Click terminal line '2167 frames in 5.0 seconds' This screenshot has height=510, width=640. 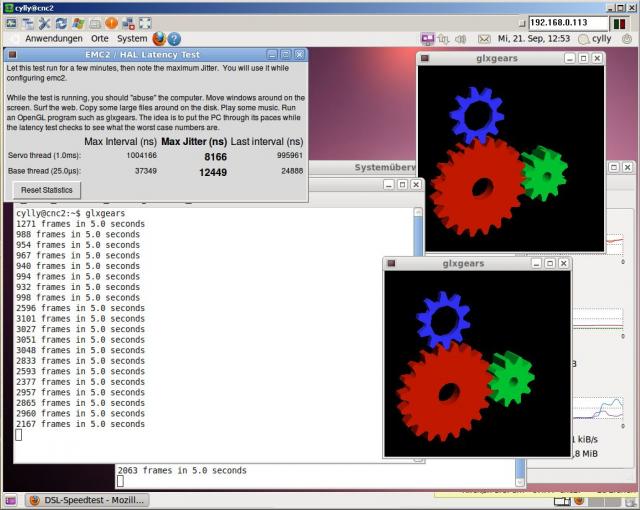tap(80, 424)
